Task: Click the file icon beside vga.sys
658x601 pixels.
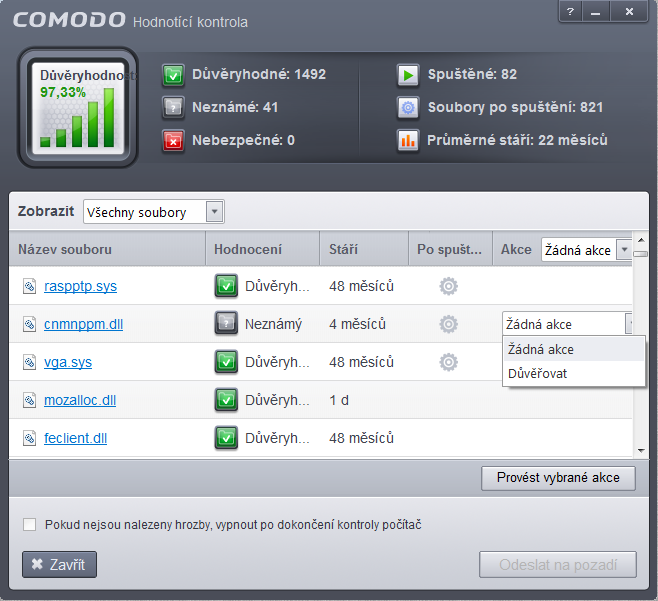Action: pos(30,362)
